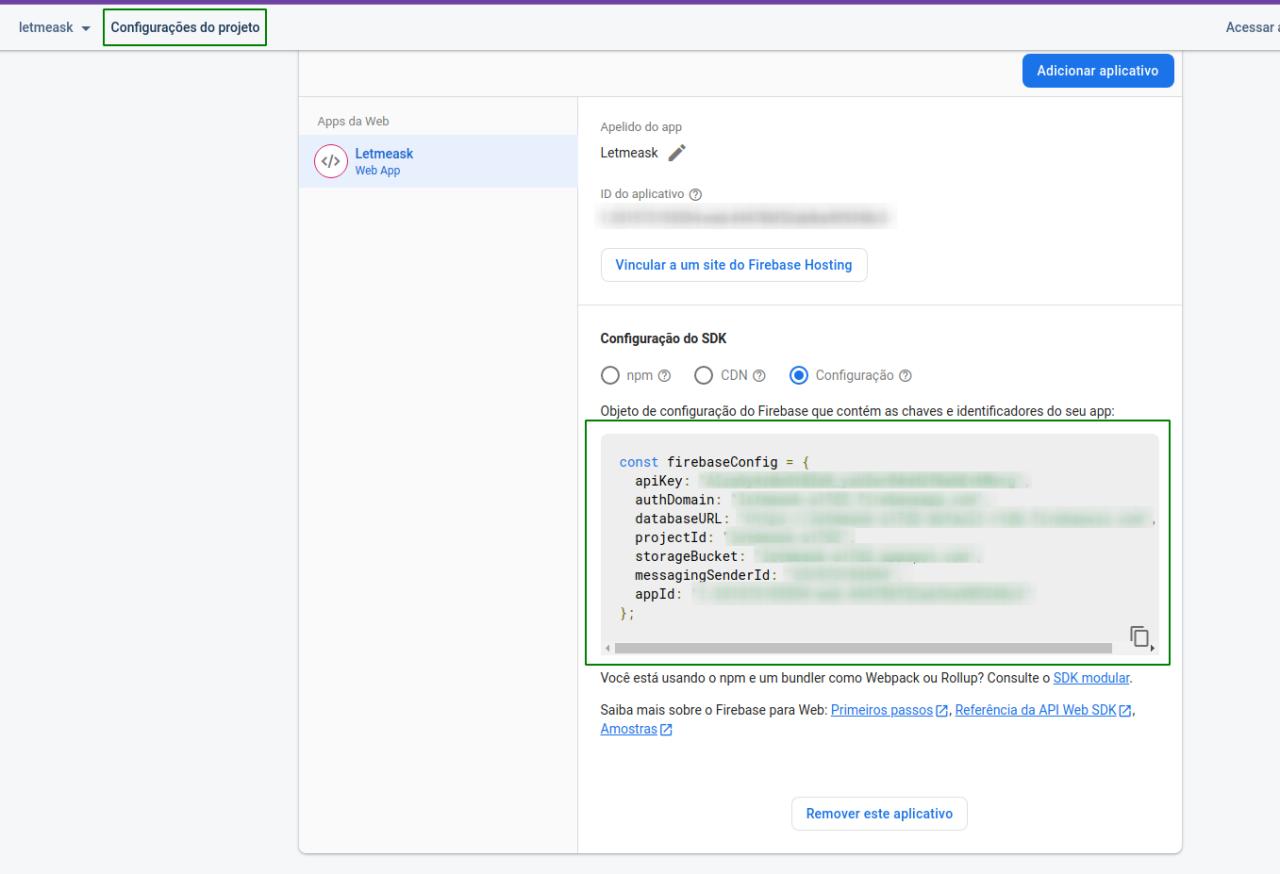Click the 'Apelido do app' label

[x=641, y=127]
